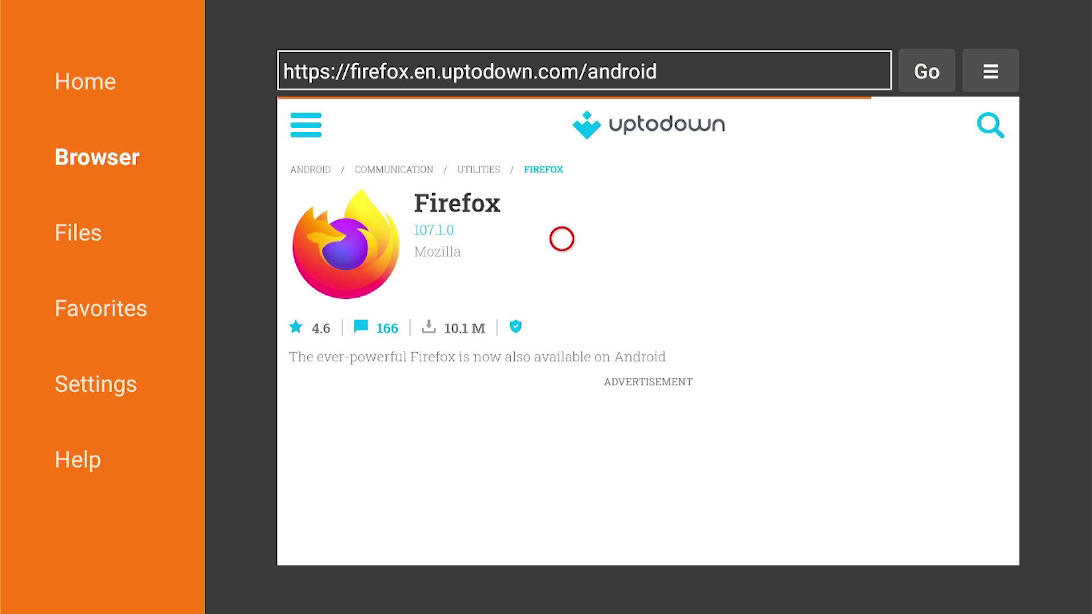Click the star rating icon
This screenshot has height=614, width=1092.
[x=296, y=327]
